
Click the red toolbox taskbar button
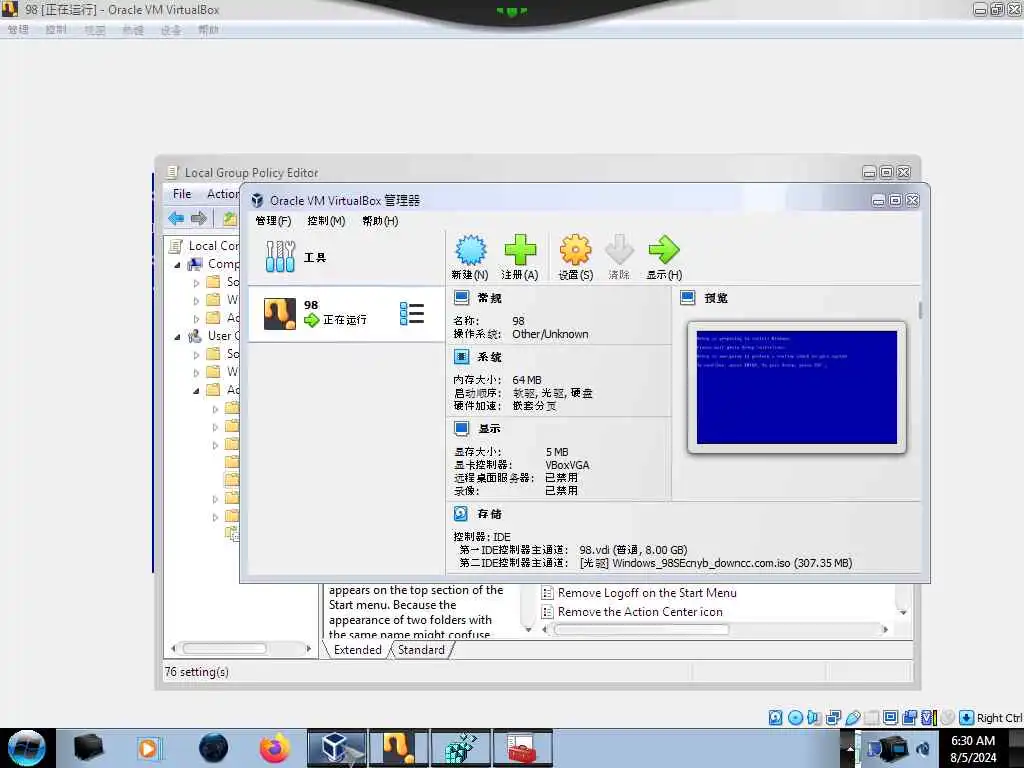[x=523, y=748]
